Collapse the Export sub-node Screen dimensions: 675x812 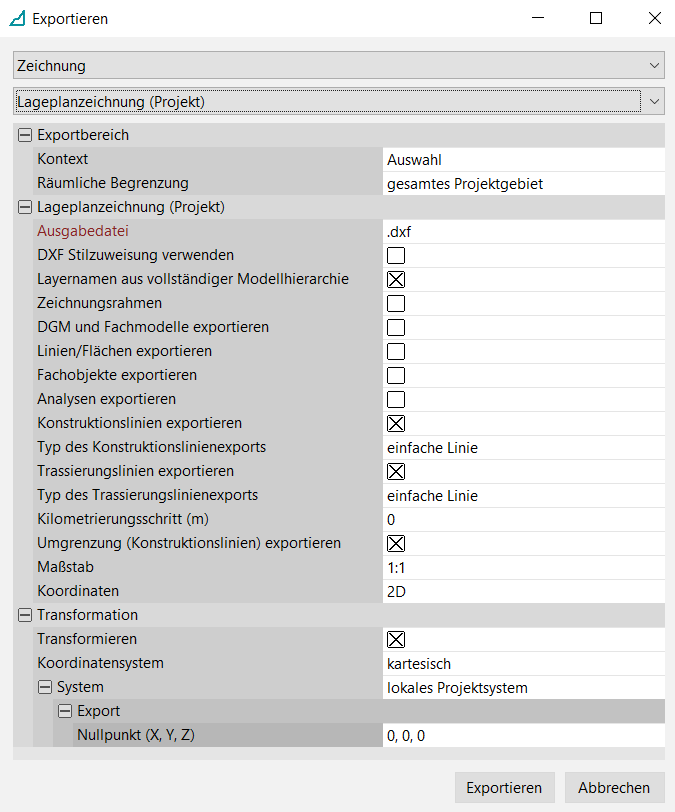coord(64,711)
